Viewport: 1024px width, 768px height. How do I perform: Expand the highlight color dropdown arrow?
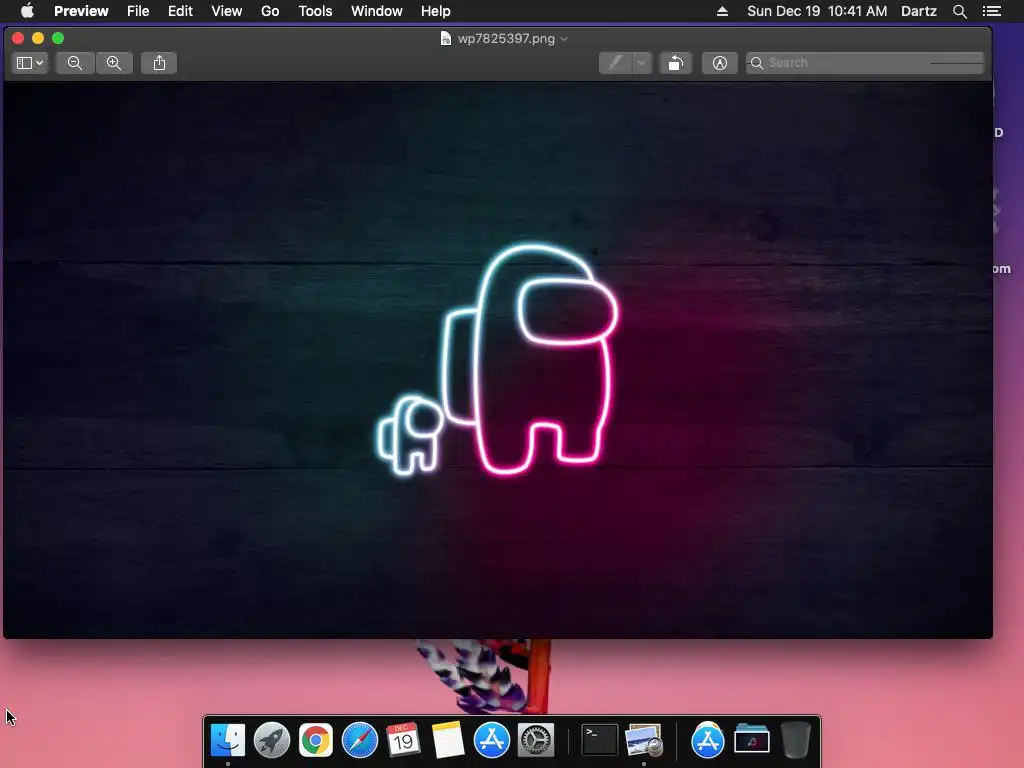click(642, 63)
